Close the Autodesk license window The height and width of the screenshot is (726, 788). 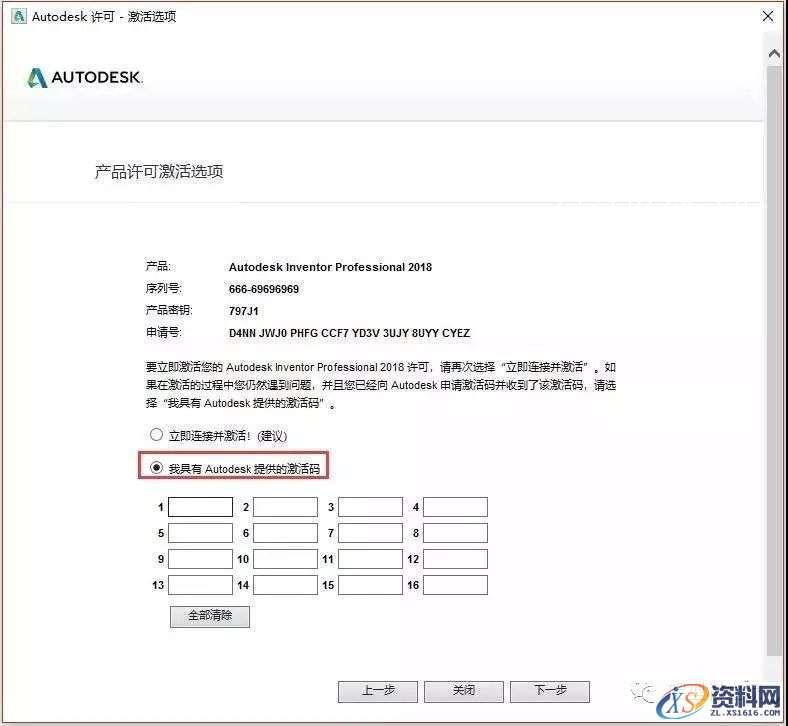pyautogui.click(x=767, y=16)
